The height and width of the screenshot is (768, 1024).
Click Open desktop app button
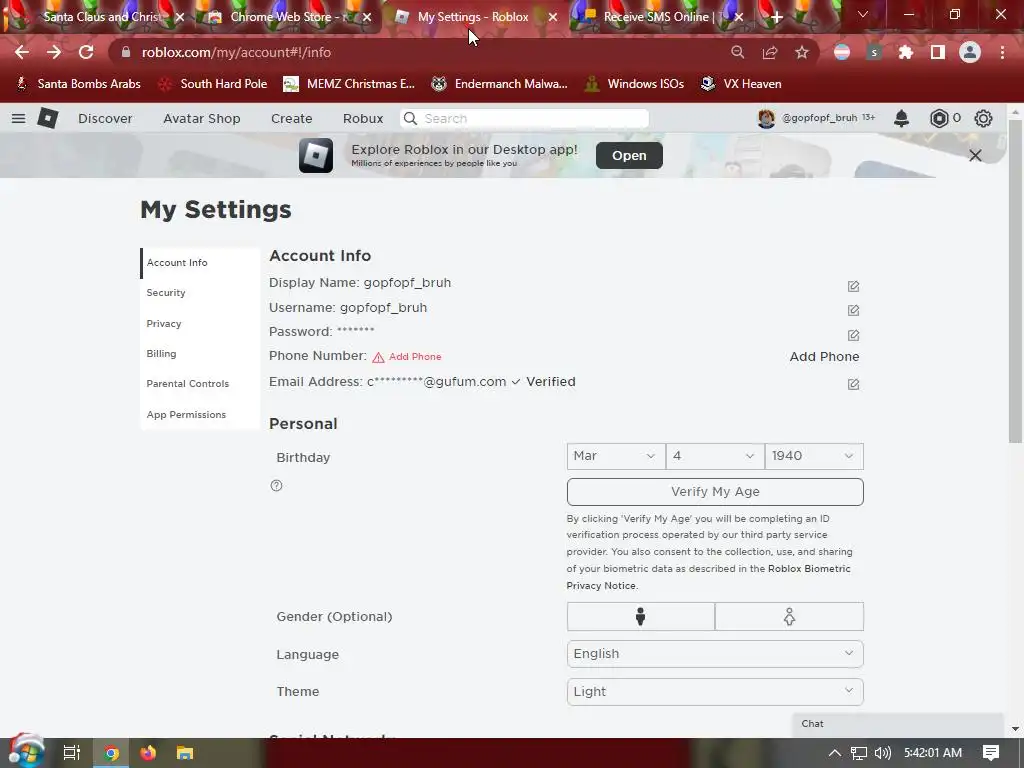[x=629, y=155]
